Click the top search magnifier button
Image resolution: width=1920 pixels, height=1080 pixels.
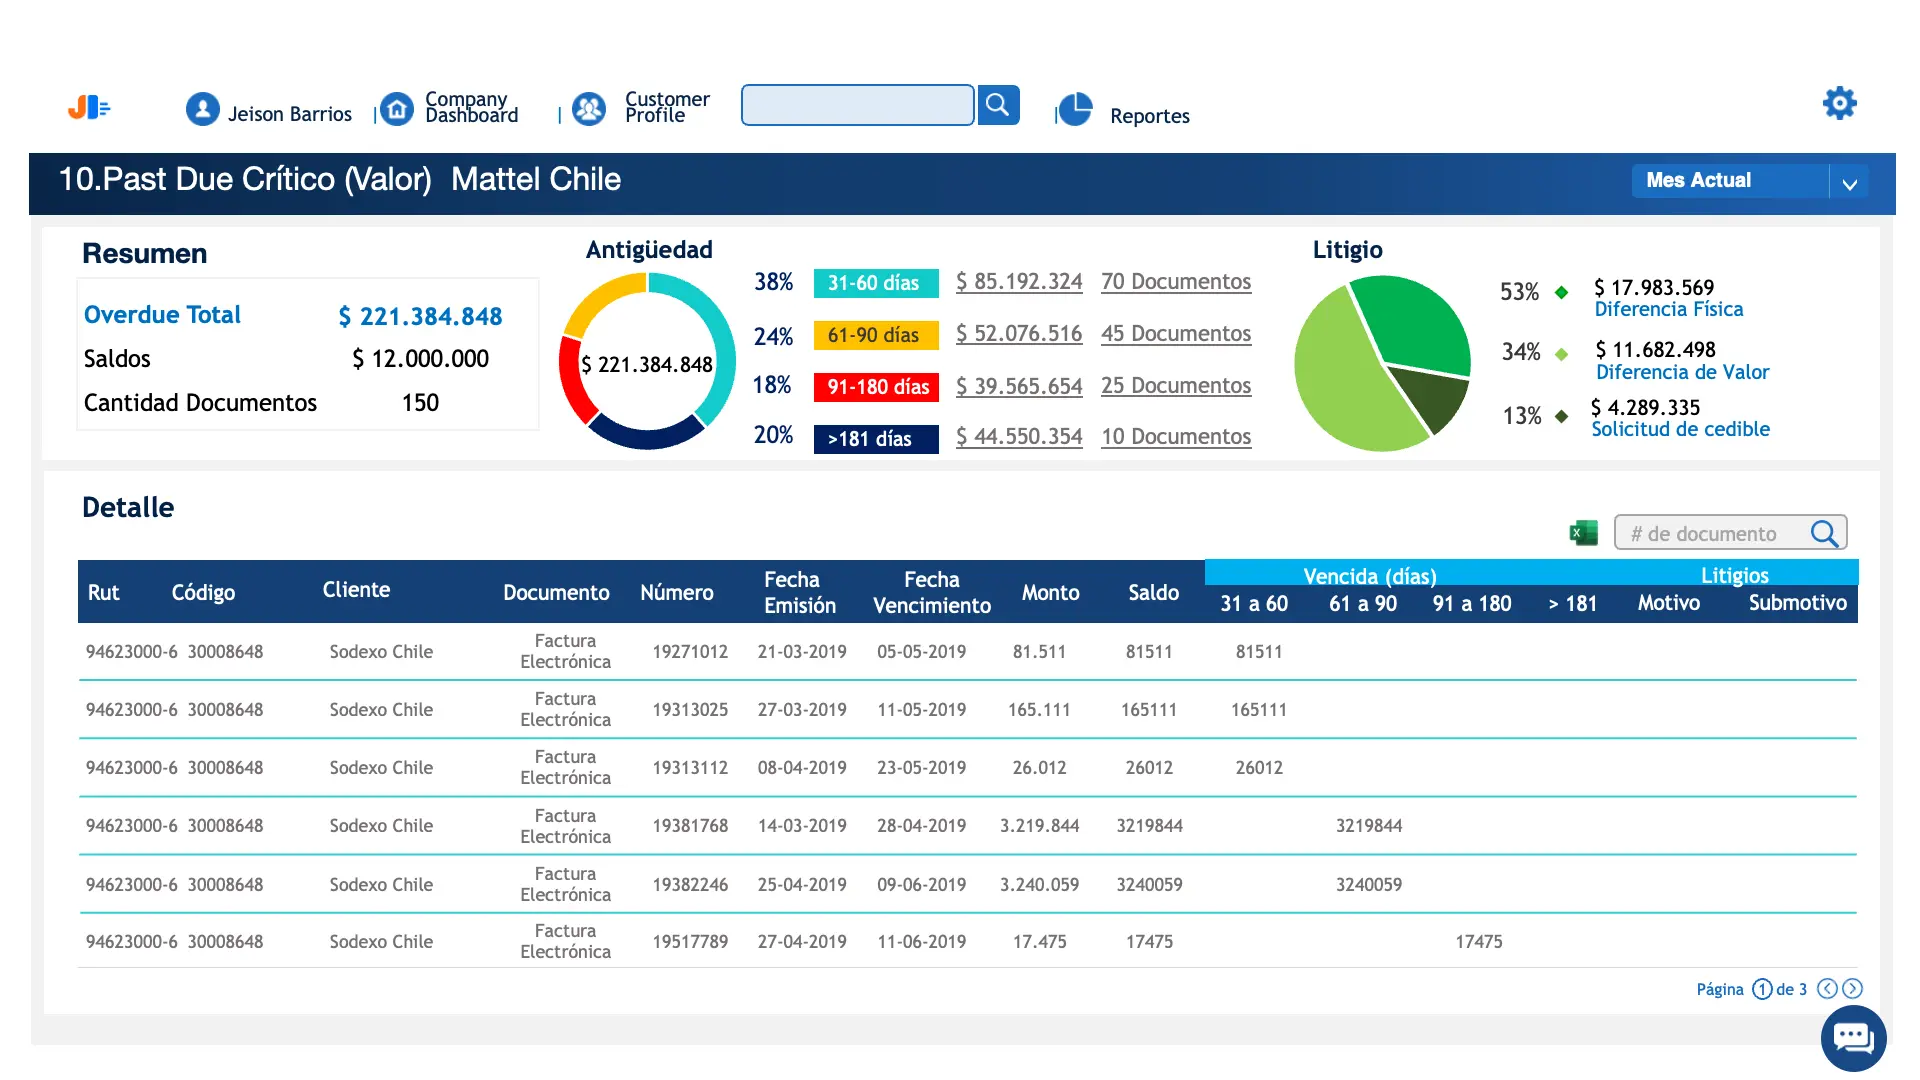pyautogui.click(x=997, y=105)
